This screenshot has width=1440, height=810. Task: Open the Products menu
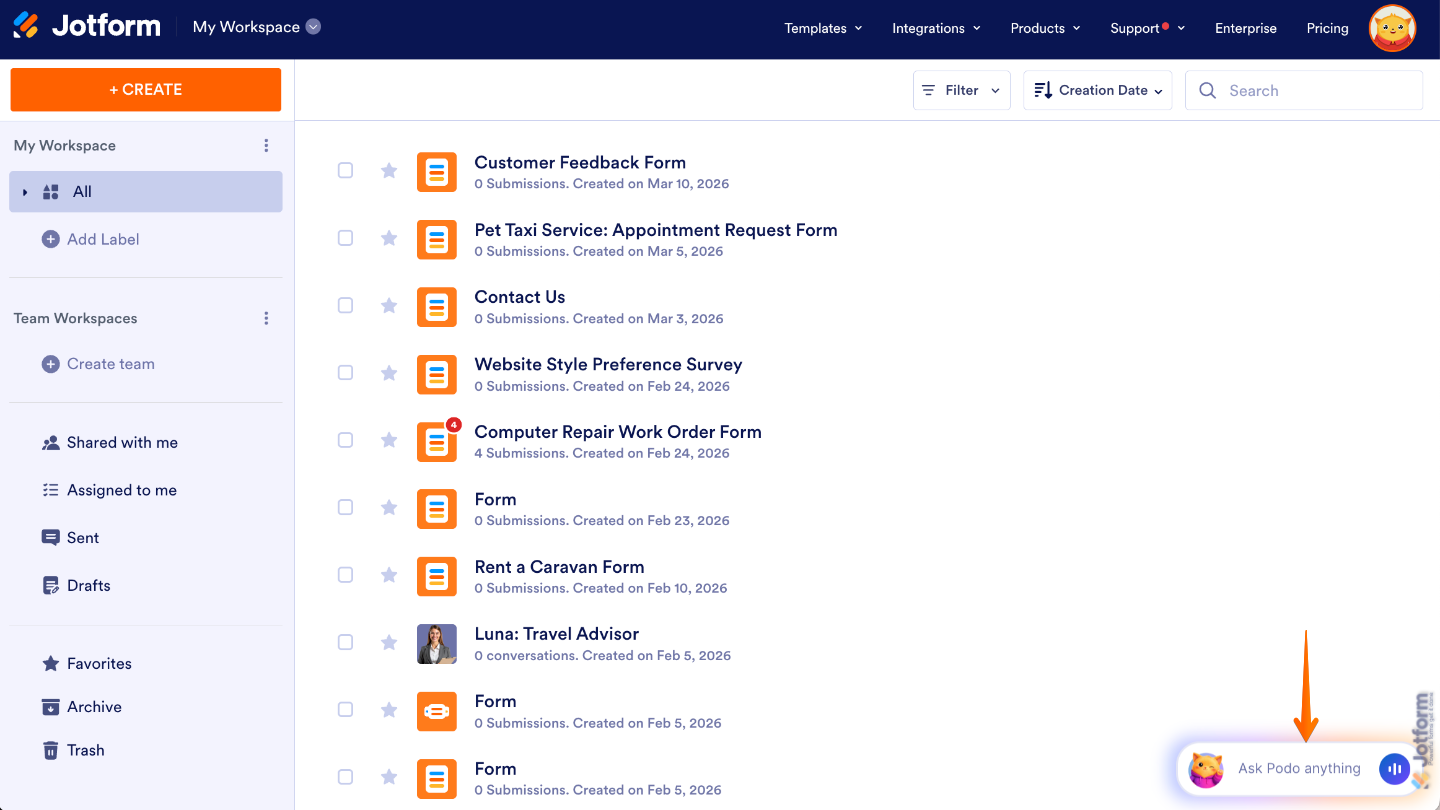(x=1044, y=28)
